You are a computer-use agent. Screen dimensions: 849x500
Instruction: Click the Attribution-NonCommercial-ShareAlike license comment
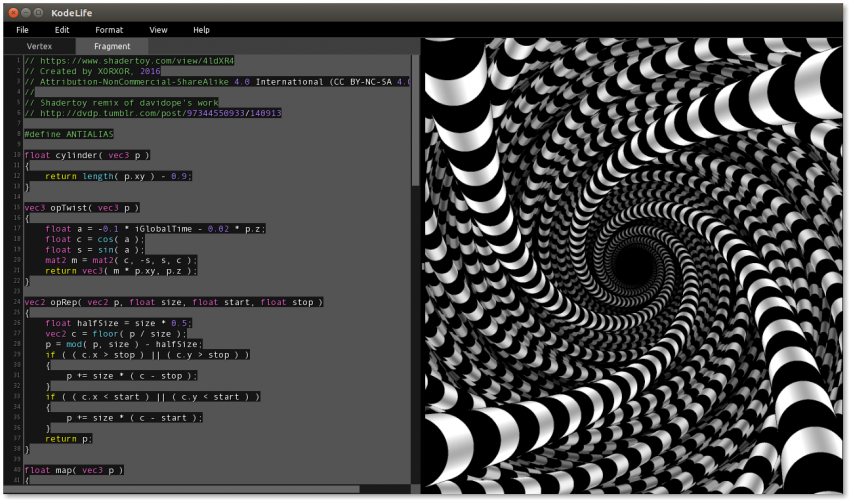point(217,82)
